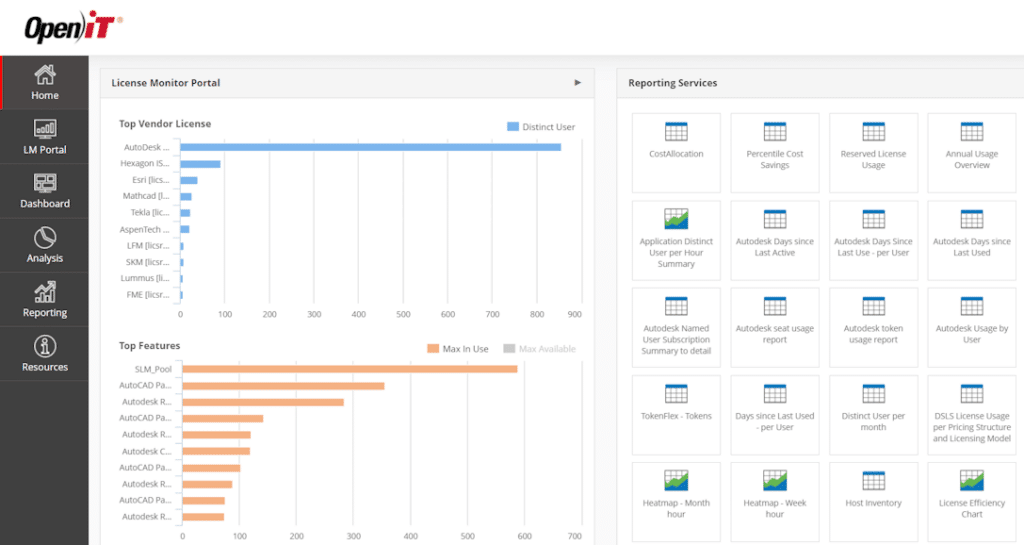Open Application Distinct User per Hour Summary
The width and height of the screenshot is (1024, 545).
tap(676, 240)
